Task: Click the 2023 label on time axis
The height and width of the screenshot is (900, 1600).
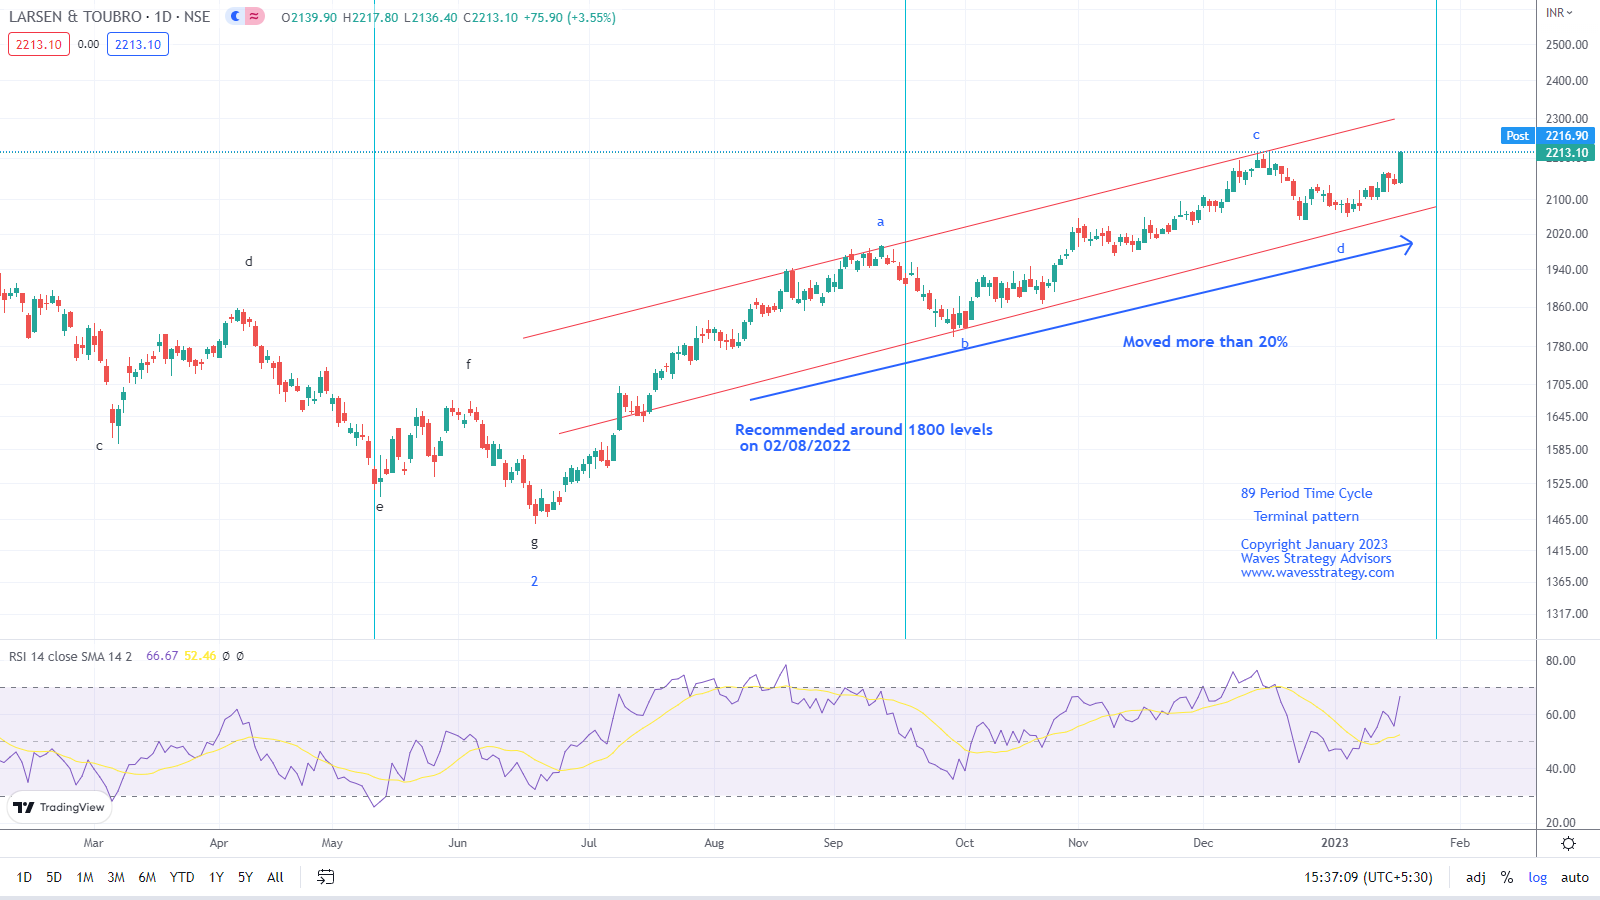Action: [1334, 843]
